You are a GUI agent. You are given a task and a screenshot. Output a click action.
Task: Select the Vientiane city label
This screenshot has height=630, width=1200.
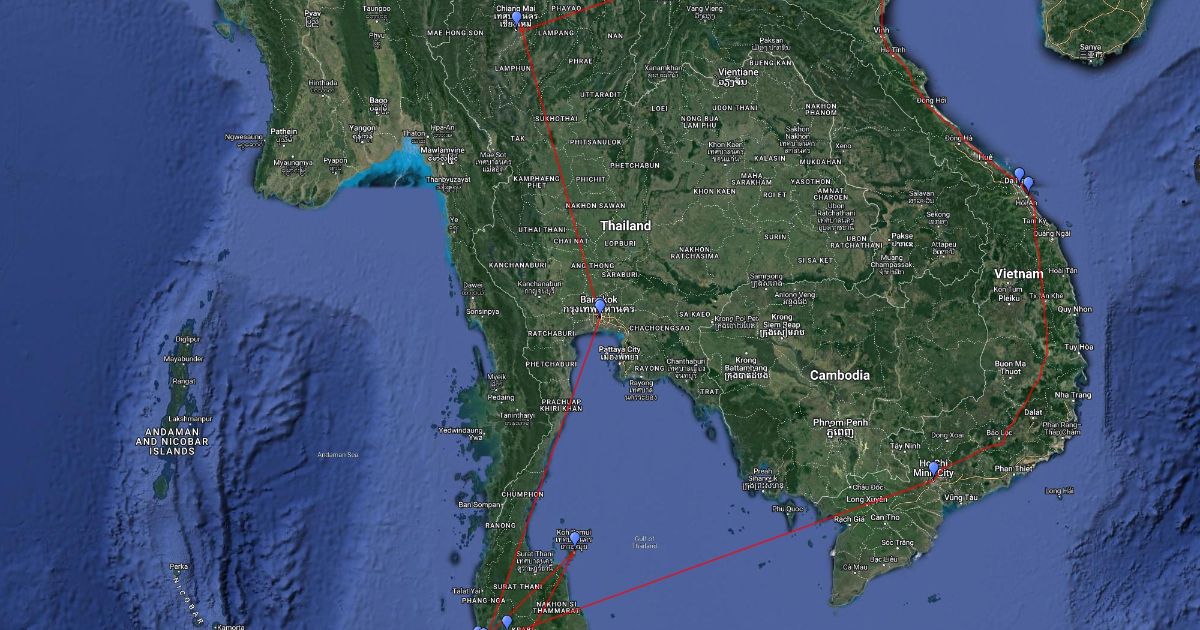(x=739, y=73)
